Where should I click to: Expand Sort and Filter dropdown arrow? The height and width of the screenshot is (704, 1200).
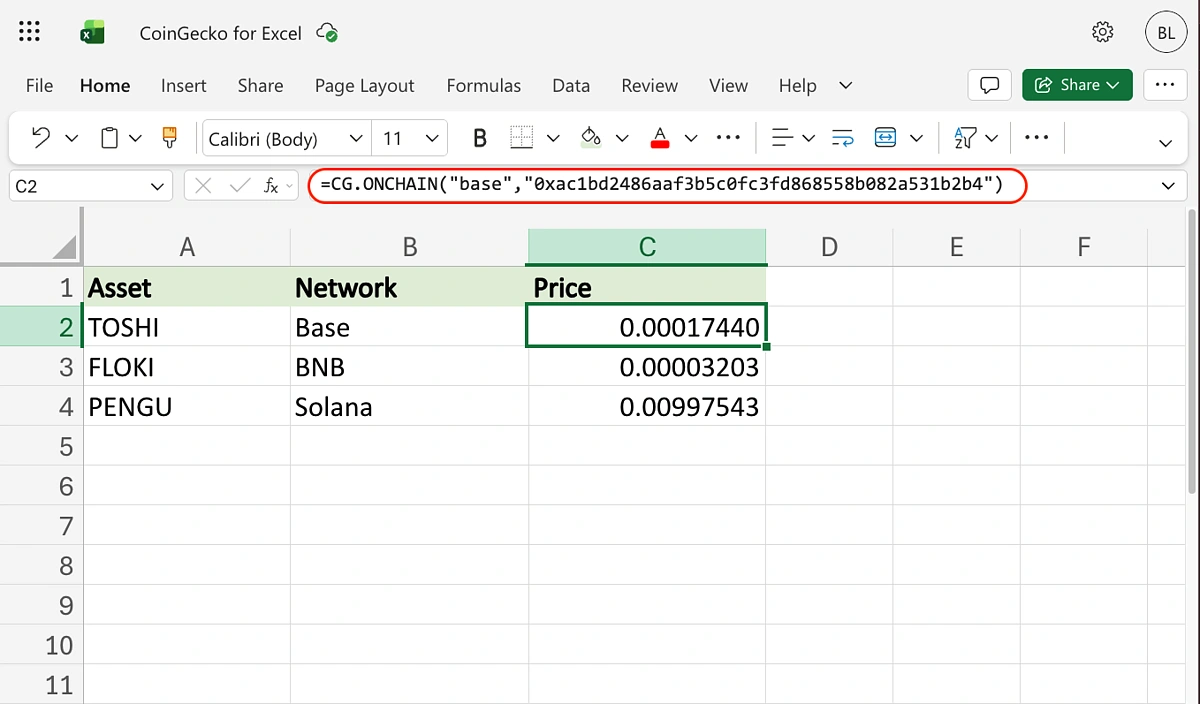992,138
